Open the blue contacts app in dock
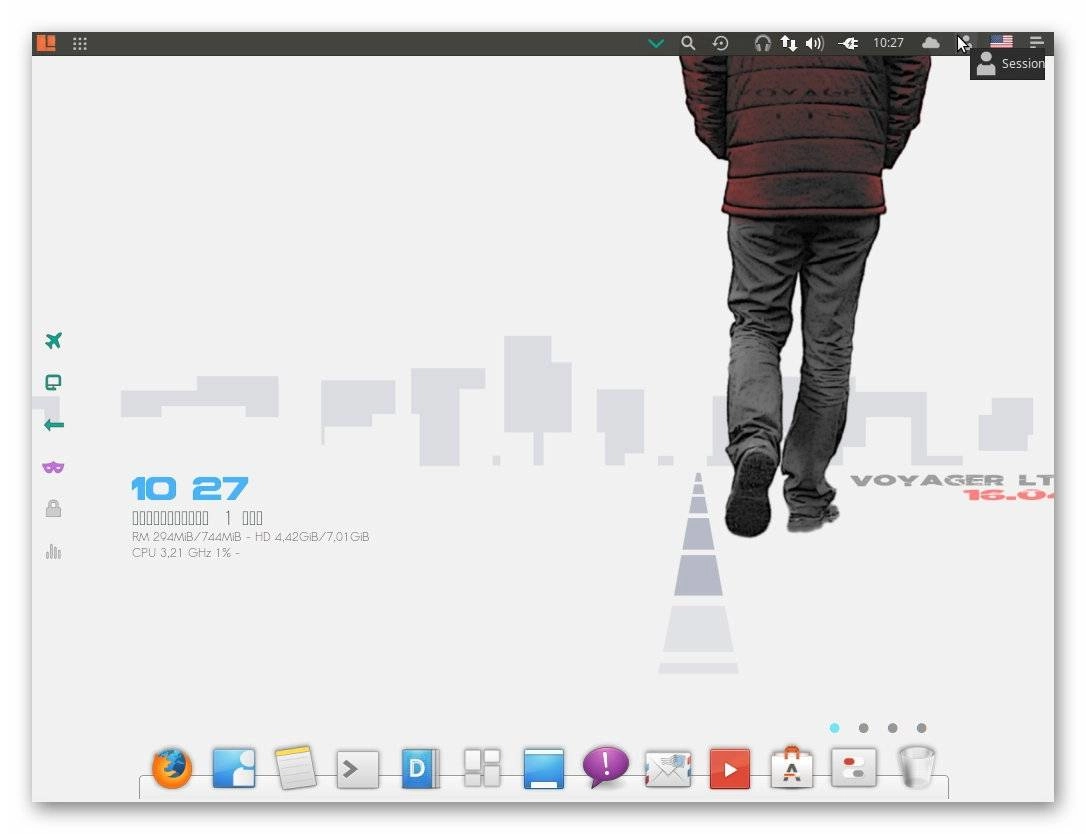The image size is (1086, 834). pos(233,768)
